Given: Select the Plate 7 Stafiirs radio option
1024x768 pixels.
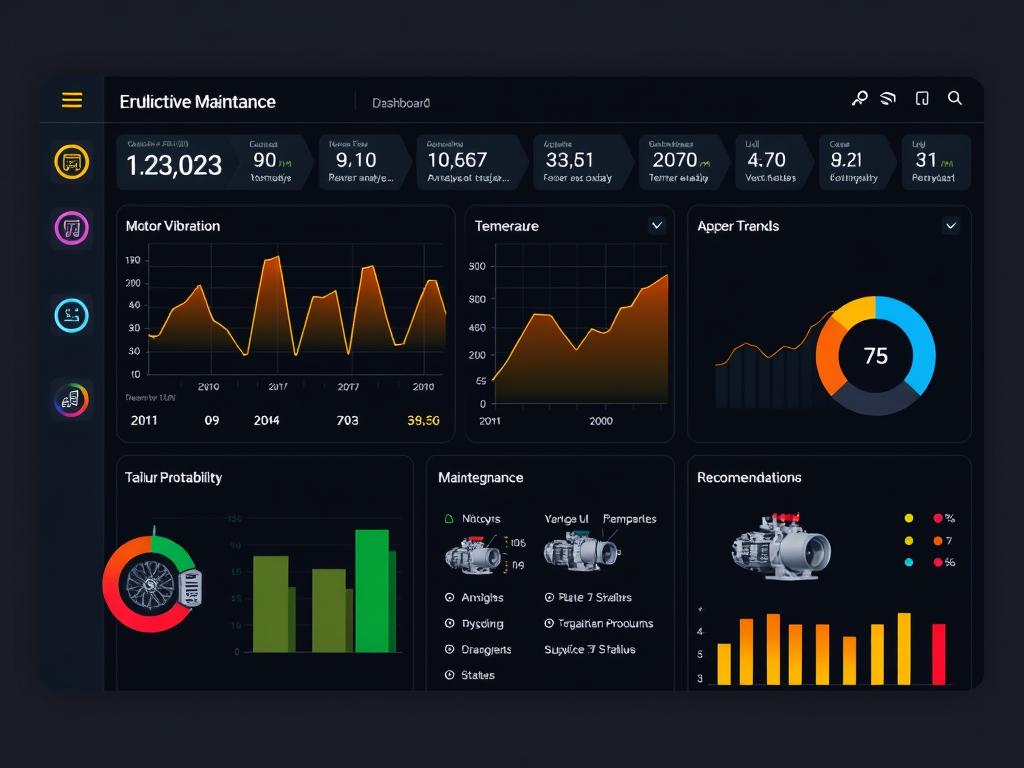Looking at the screenshot, I should pos(550,597).
